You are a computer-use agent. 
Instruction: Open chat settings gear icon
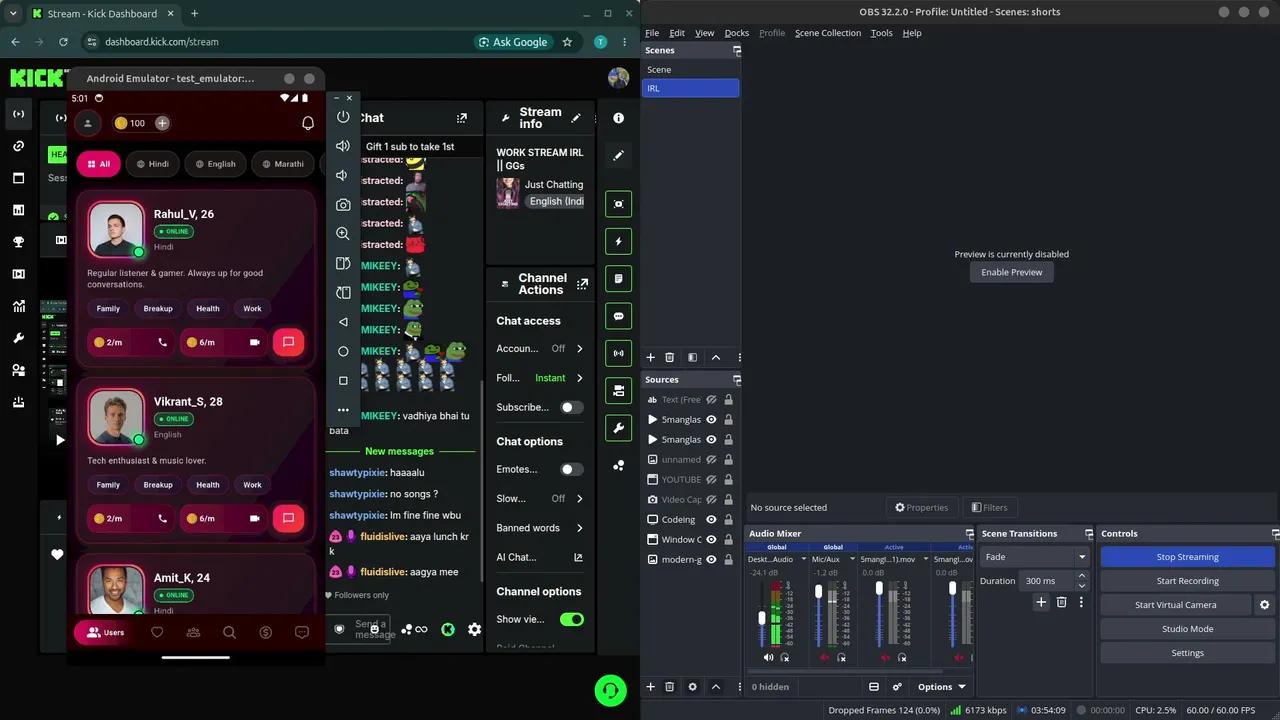tap(474, 629)
